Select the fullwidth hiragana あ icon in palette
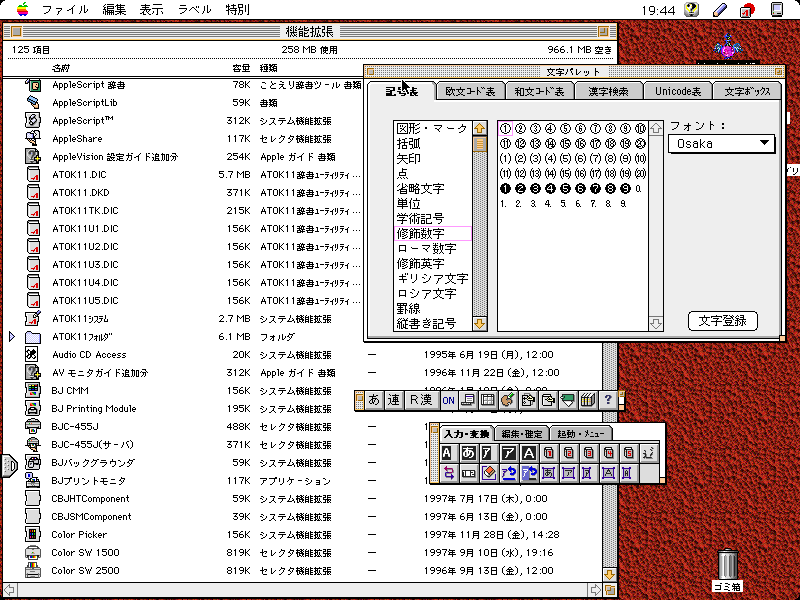The width and height of the screenshot is (800, 600). pos(468,453)
